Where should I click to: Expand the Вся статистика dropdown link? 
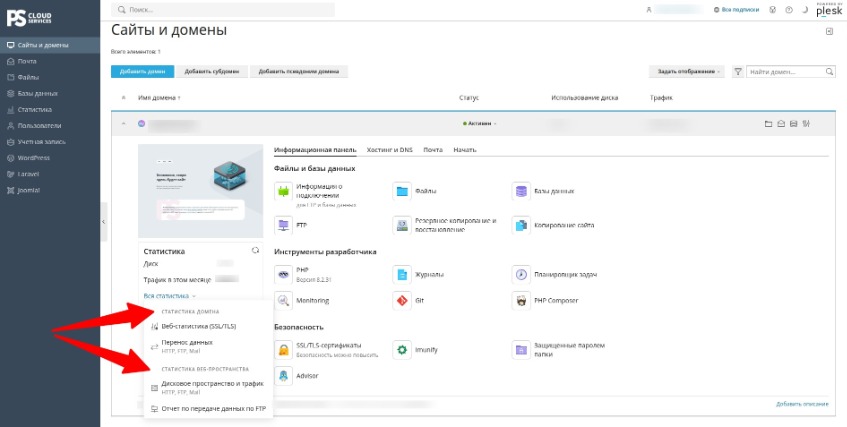(x=170, y=296)
